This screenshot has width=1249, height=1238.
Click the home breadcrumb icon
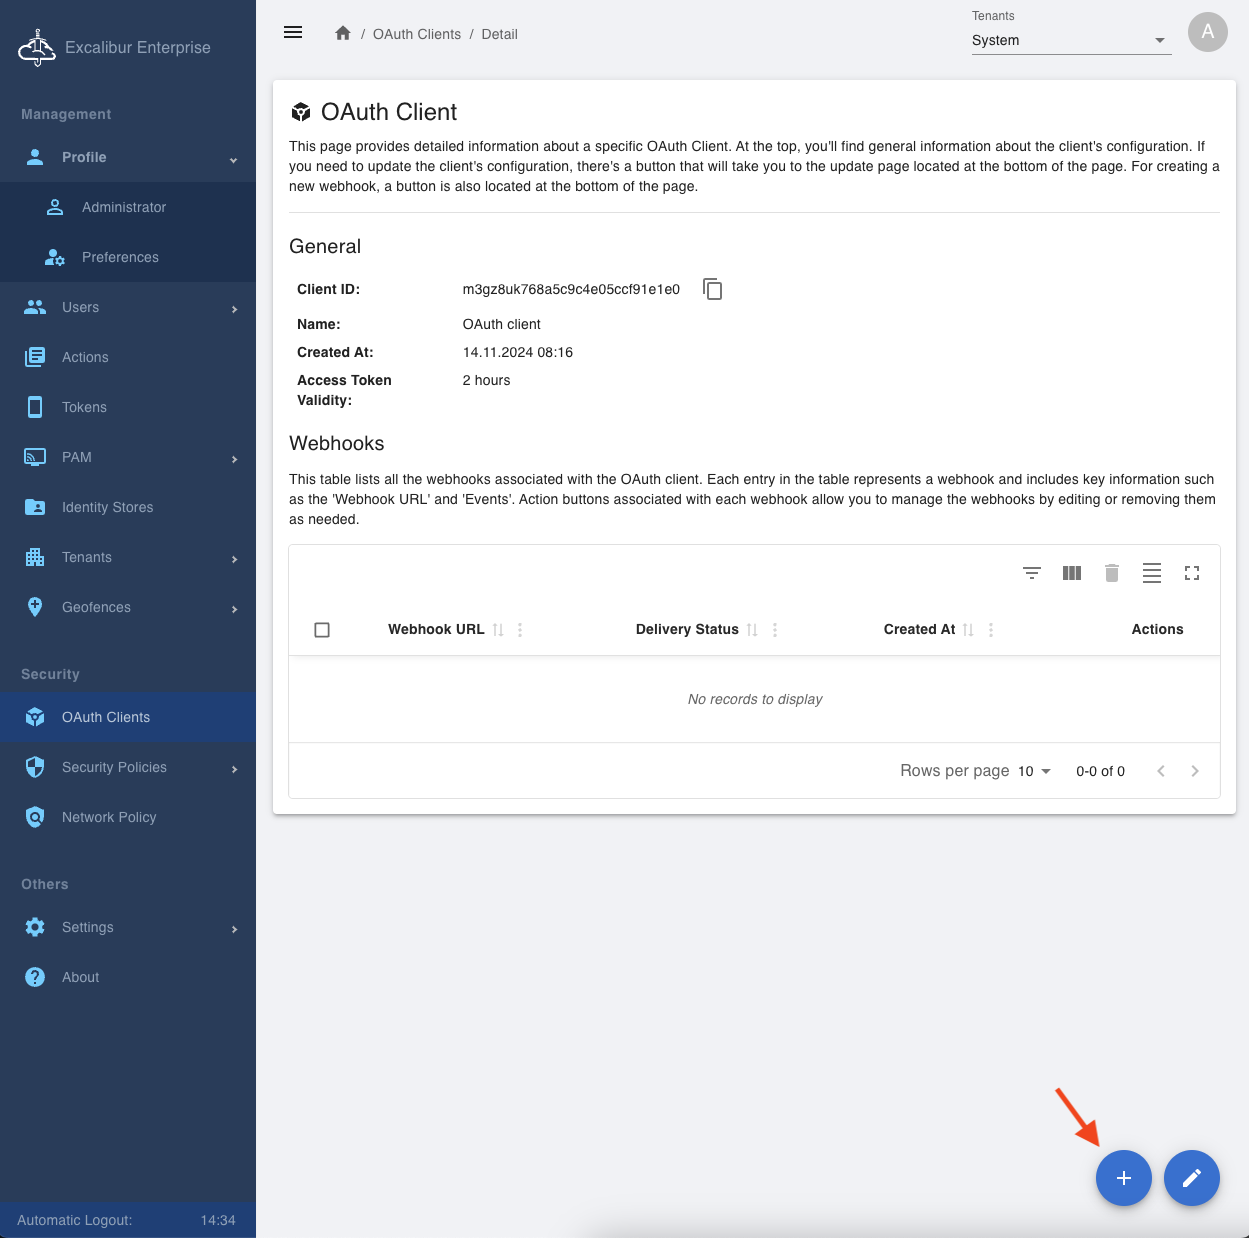(343, 34)
